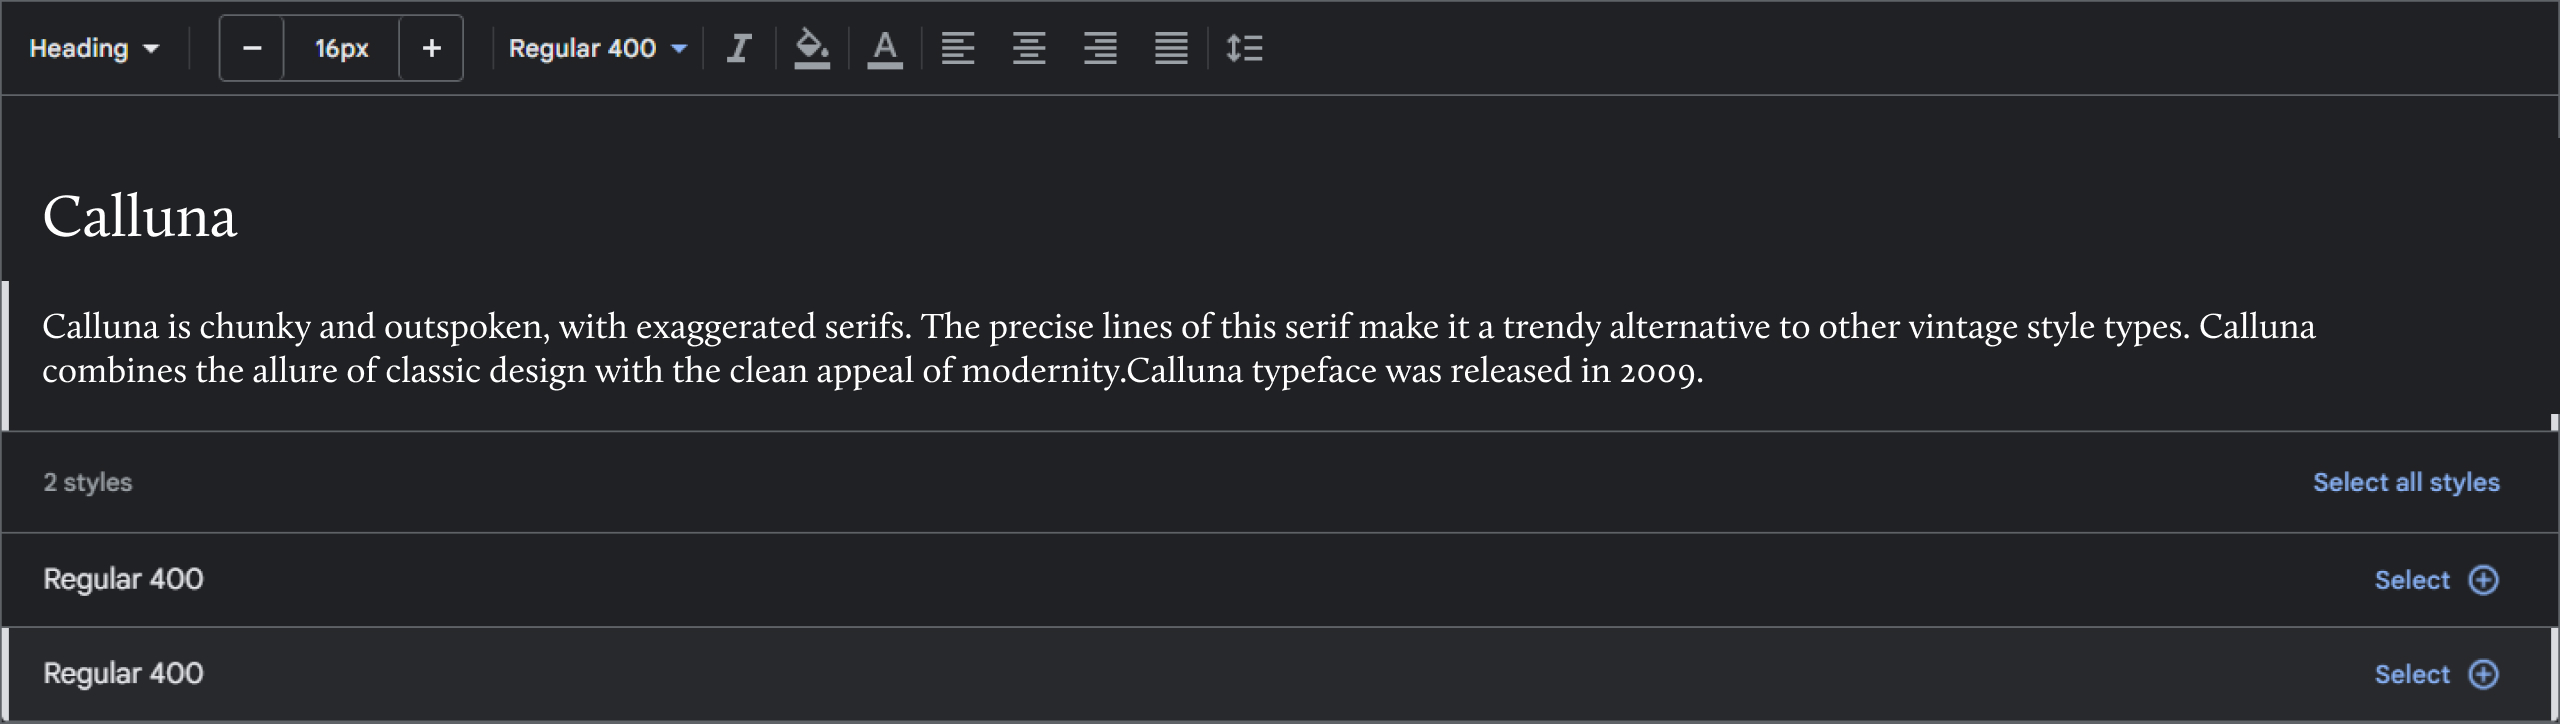Center align the text

[x=1028, y=48]
